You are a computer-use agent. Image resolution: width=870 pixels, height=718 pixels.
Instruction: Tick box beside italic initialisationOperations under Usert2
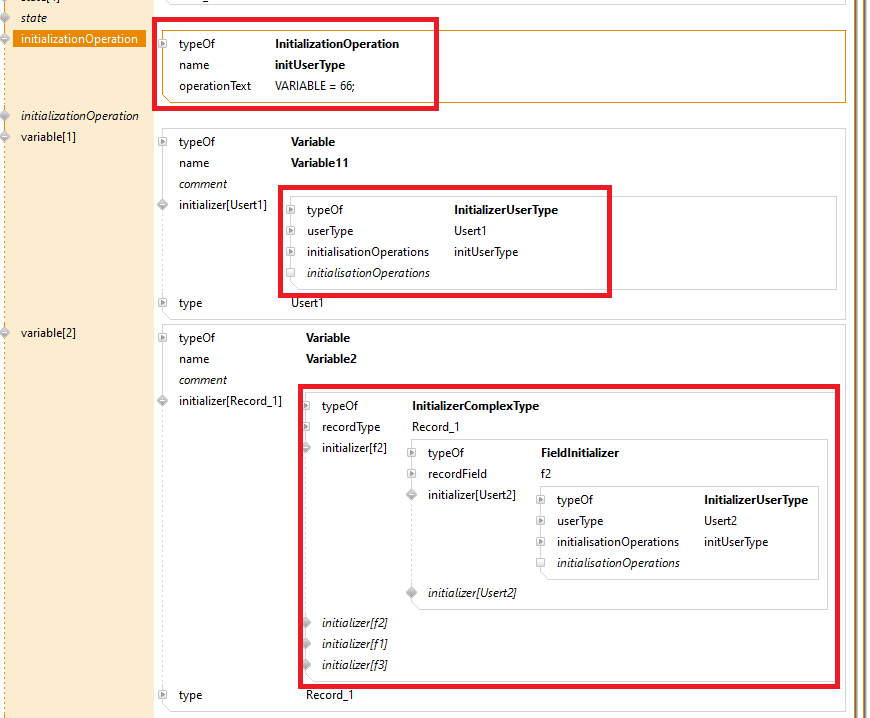point(541,563)
